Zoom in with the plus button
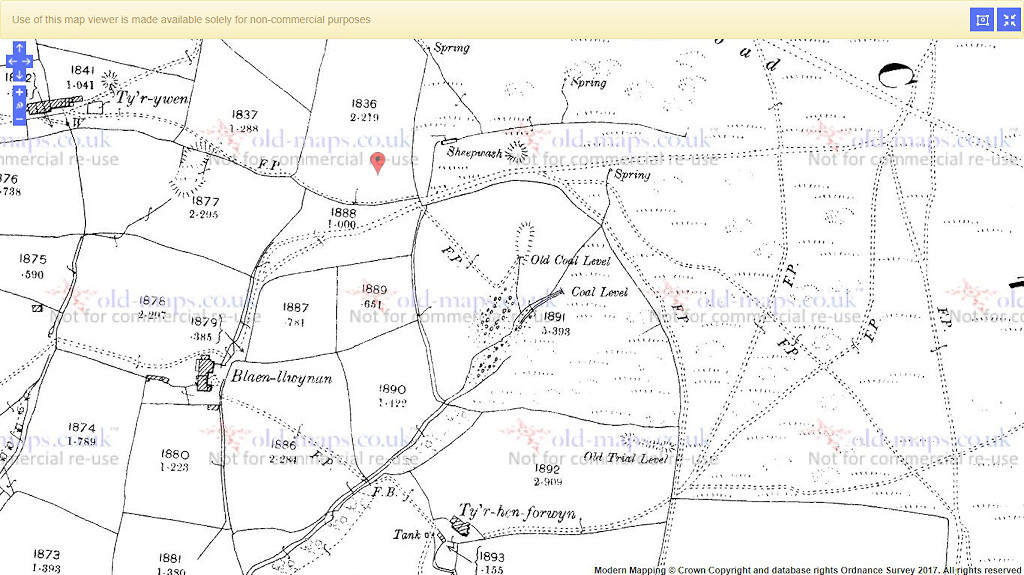 [20, 92]
